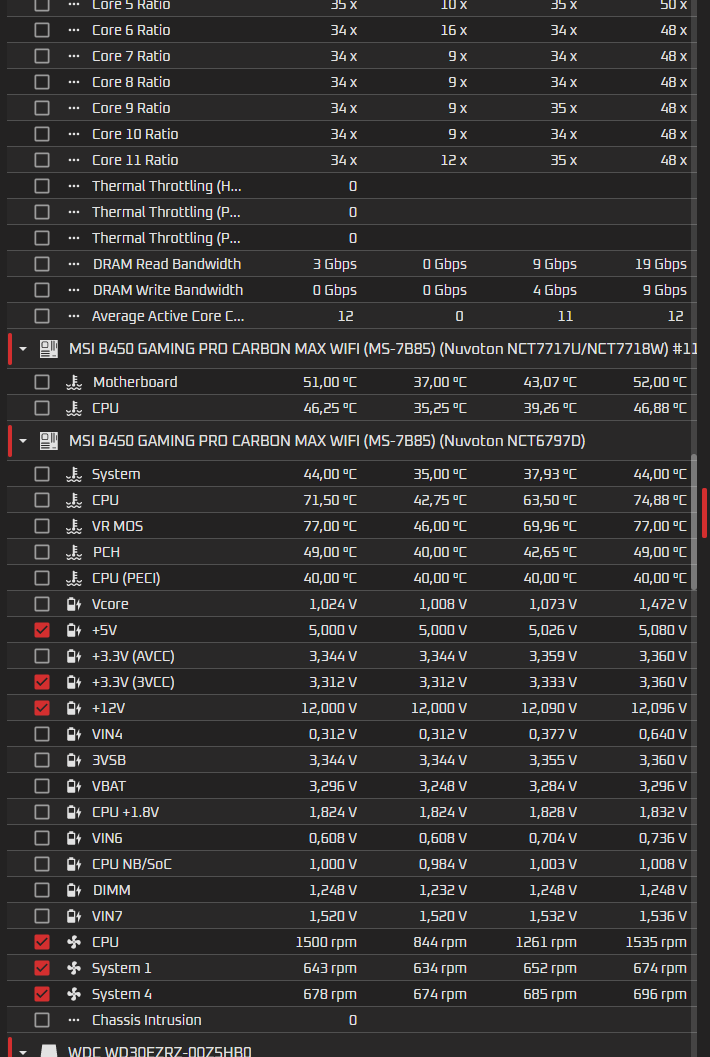Click the voltage icon beside VIN6

pyautogui.click(x=73, y=839)
